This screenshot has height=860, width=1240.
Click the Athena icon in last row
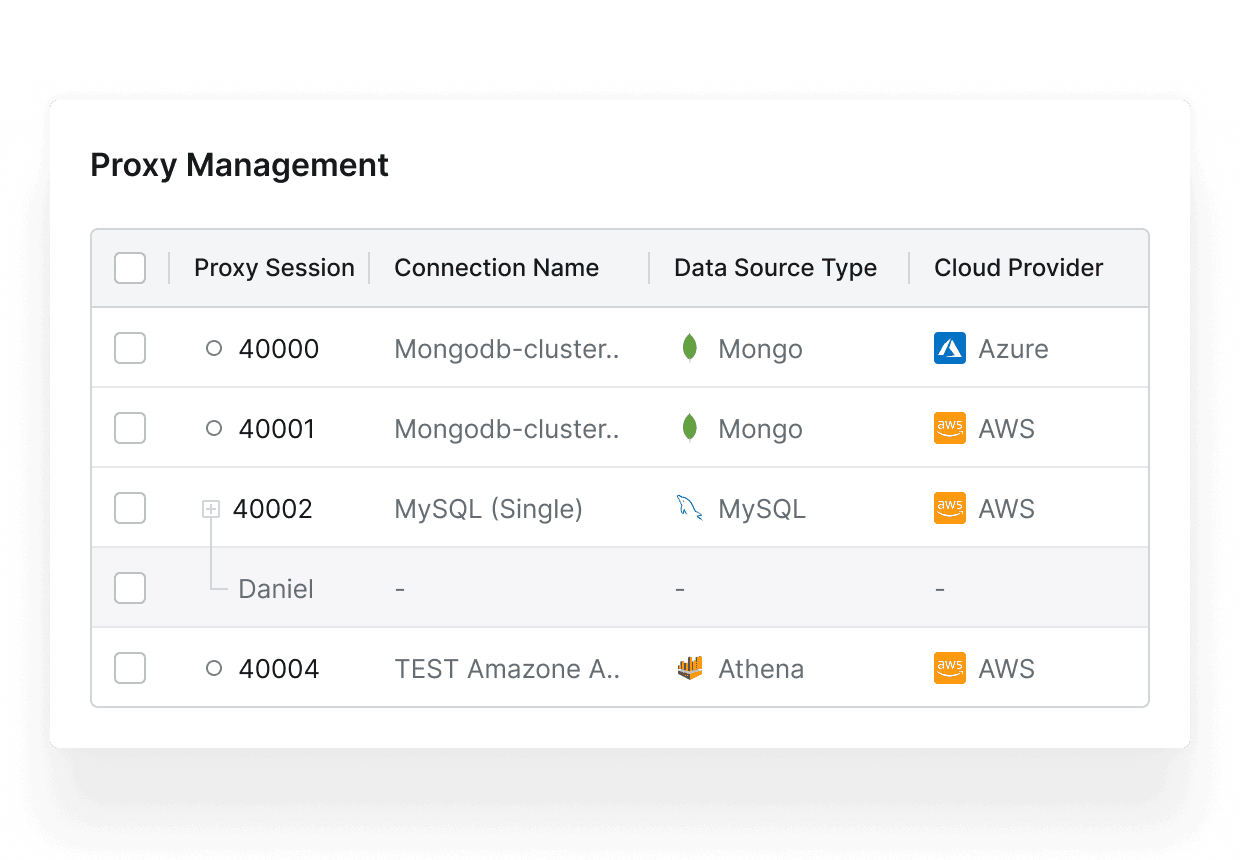[689, 668]
